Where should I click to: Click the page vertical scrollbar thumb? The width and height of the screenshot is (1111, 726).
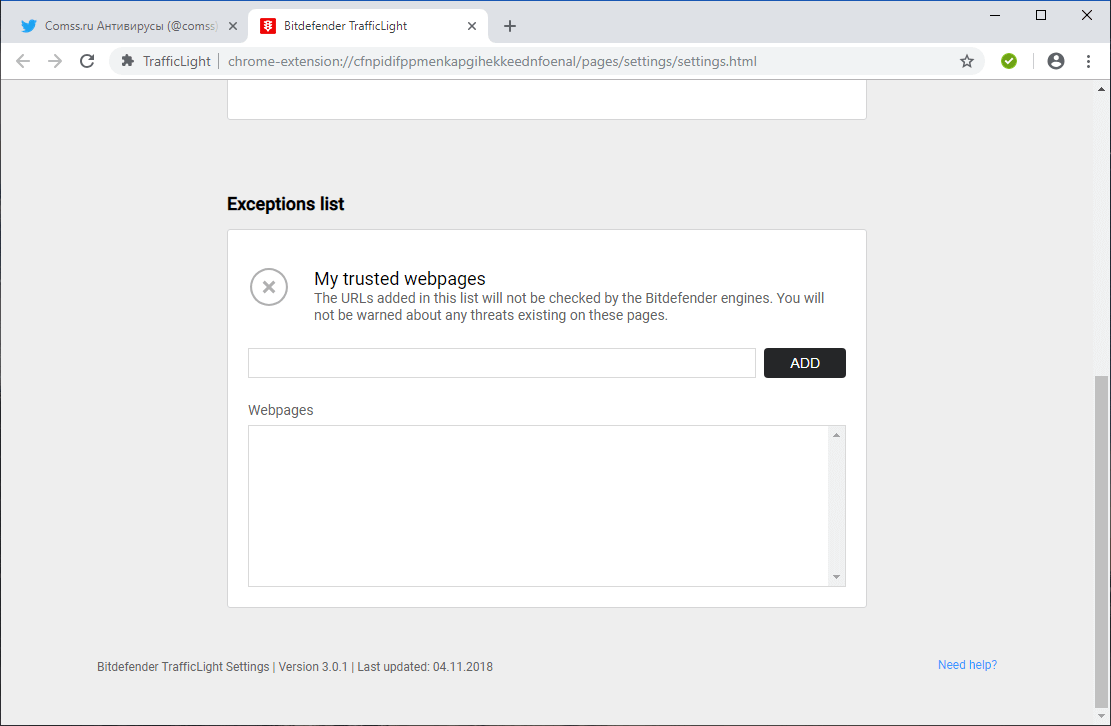tap(1101, 540)
